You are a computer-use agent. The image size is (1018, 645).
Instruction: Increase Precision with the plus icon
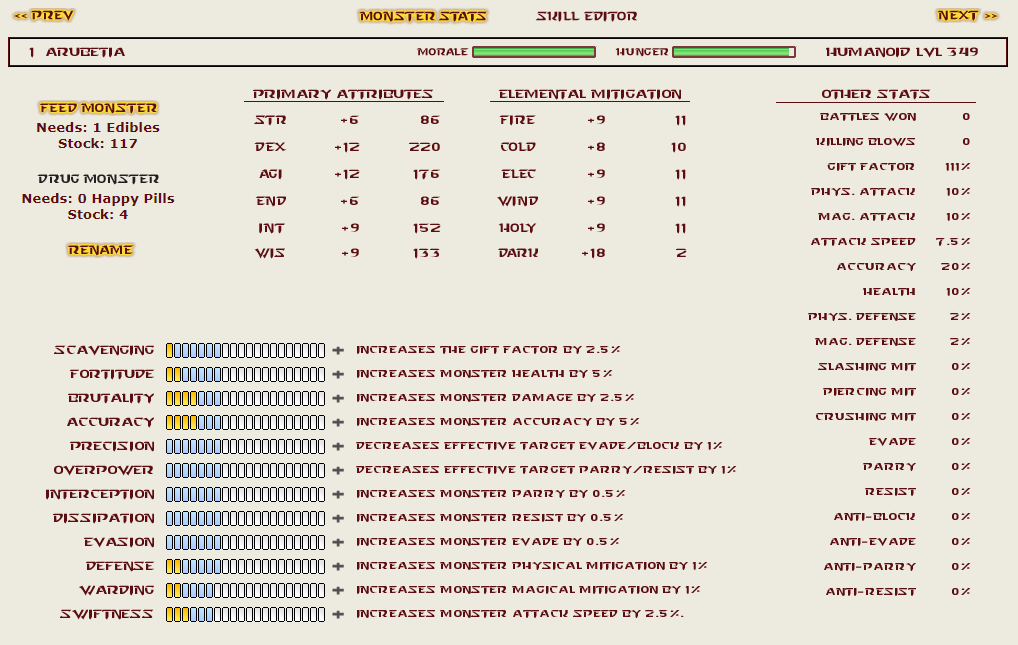[338, 446]
